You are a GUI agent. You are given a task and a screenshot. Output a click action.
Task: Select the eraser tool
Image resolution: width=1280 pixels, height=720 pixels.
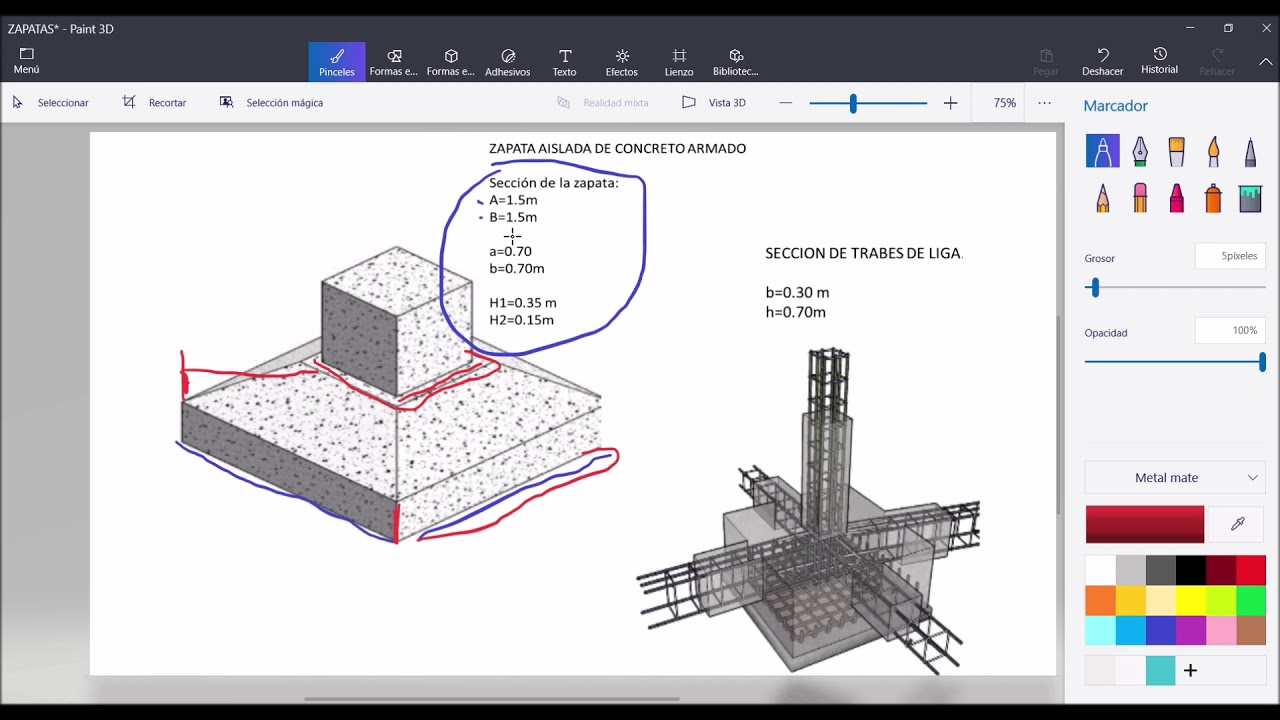[1140, 197]
